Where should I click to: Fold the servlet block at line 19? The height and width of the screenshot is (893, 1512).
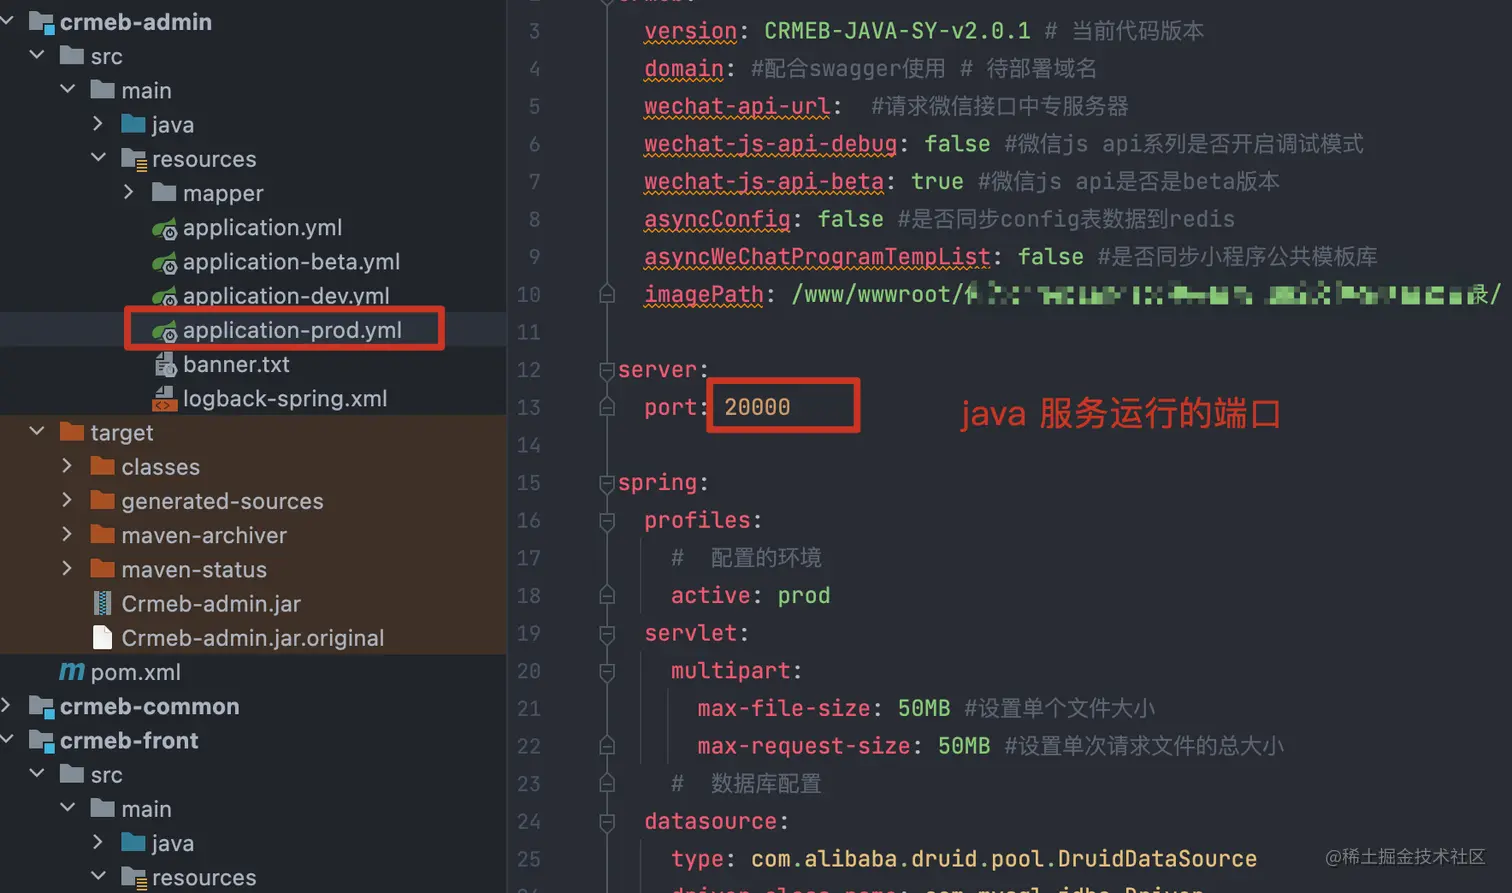(607, 634)
